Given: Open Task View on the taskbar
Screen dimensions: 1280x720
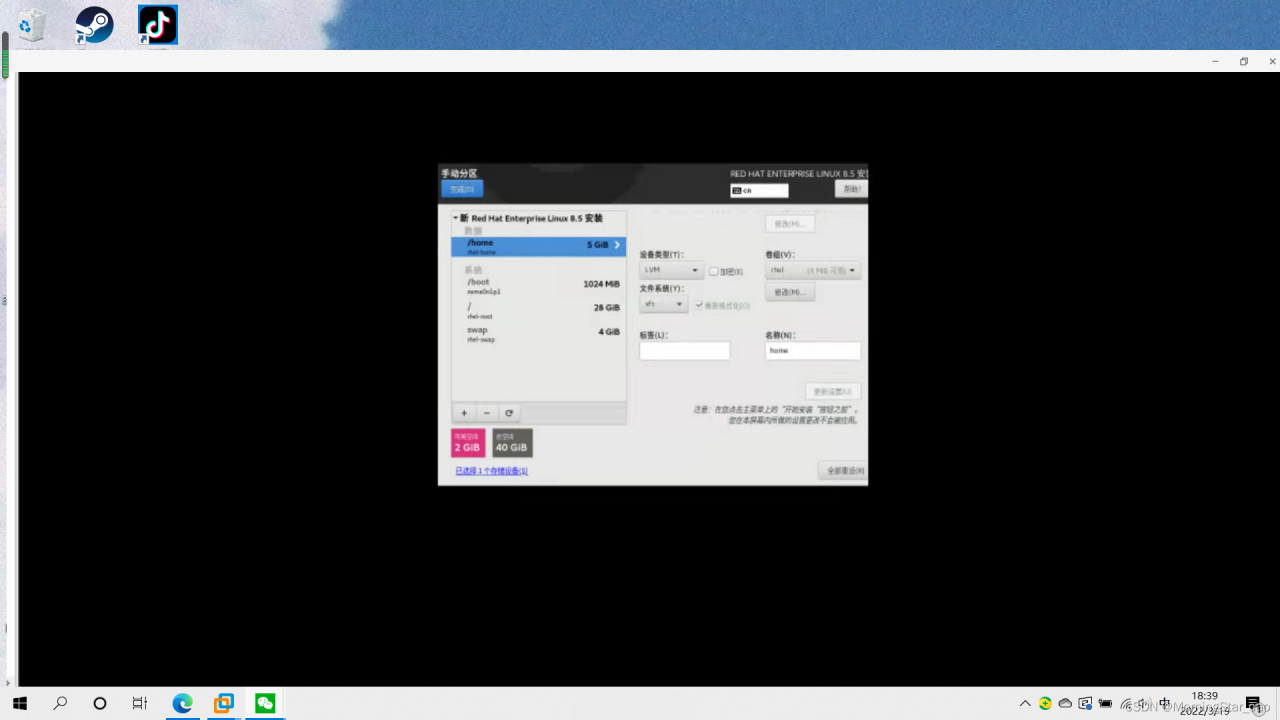Looking at the screenshot, I should coord(140,703).
